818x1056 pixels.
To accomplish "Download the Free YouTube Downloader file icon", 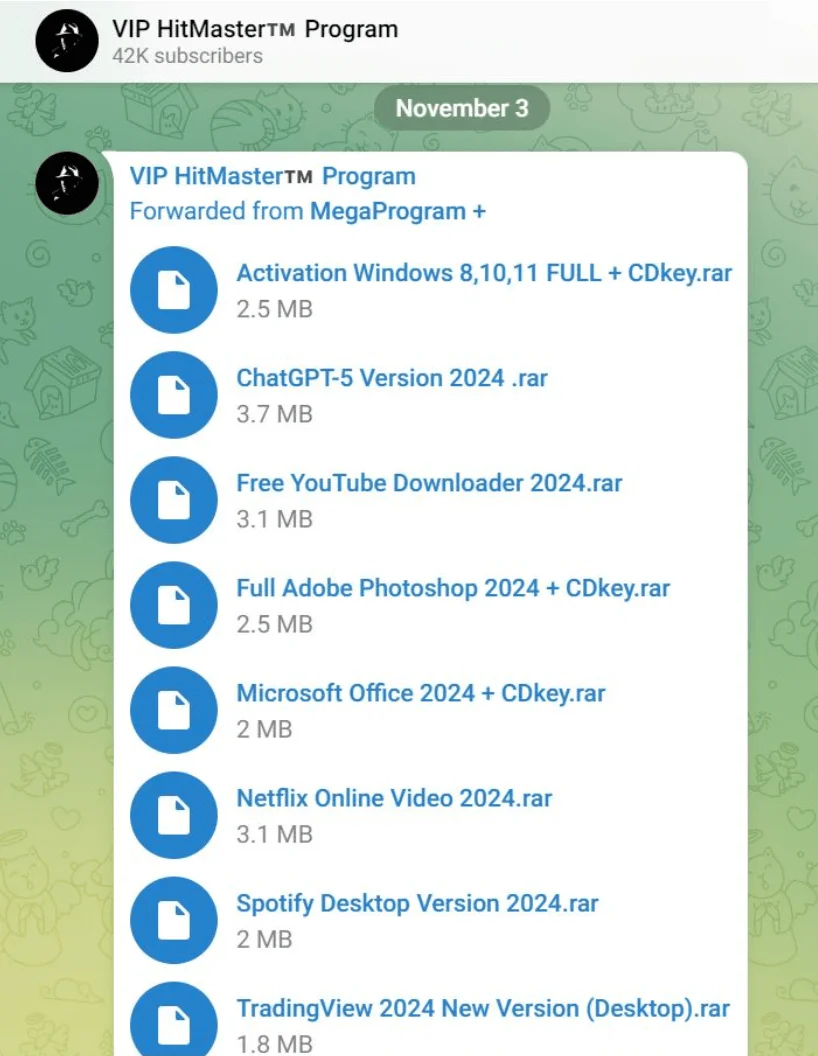I will coord(174,500).
